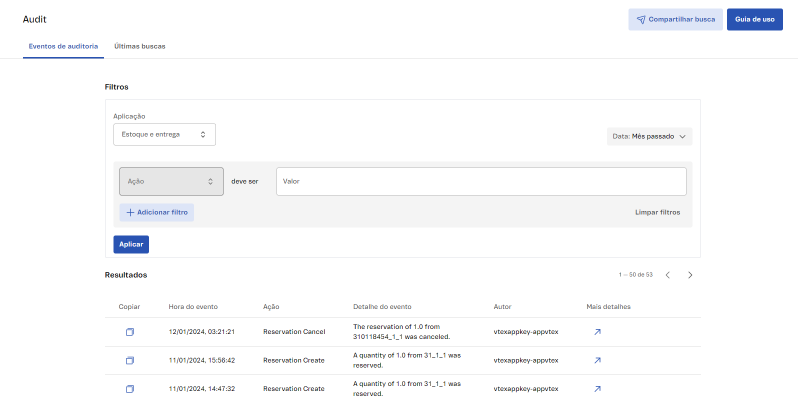Clear filters using Limpar filtros
This screenshot has width=798, height=402.
pyautogui.click(x=657, y=212)
